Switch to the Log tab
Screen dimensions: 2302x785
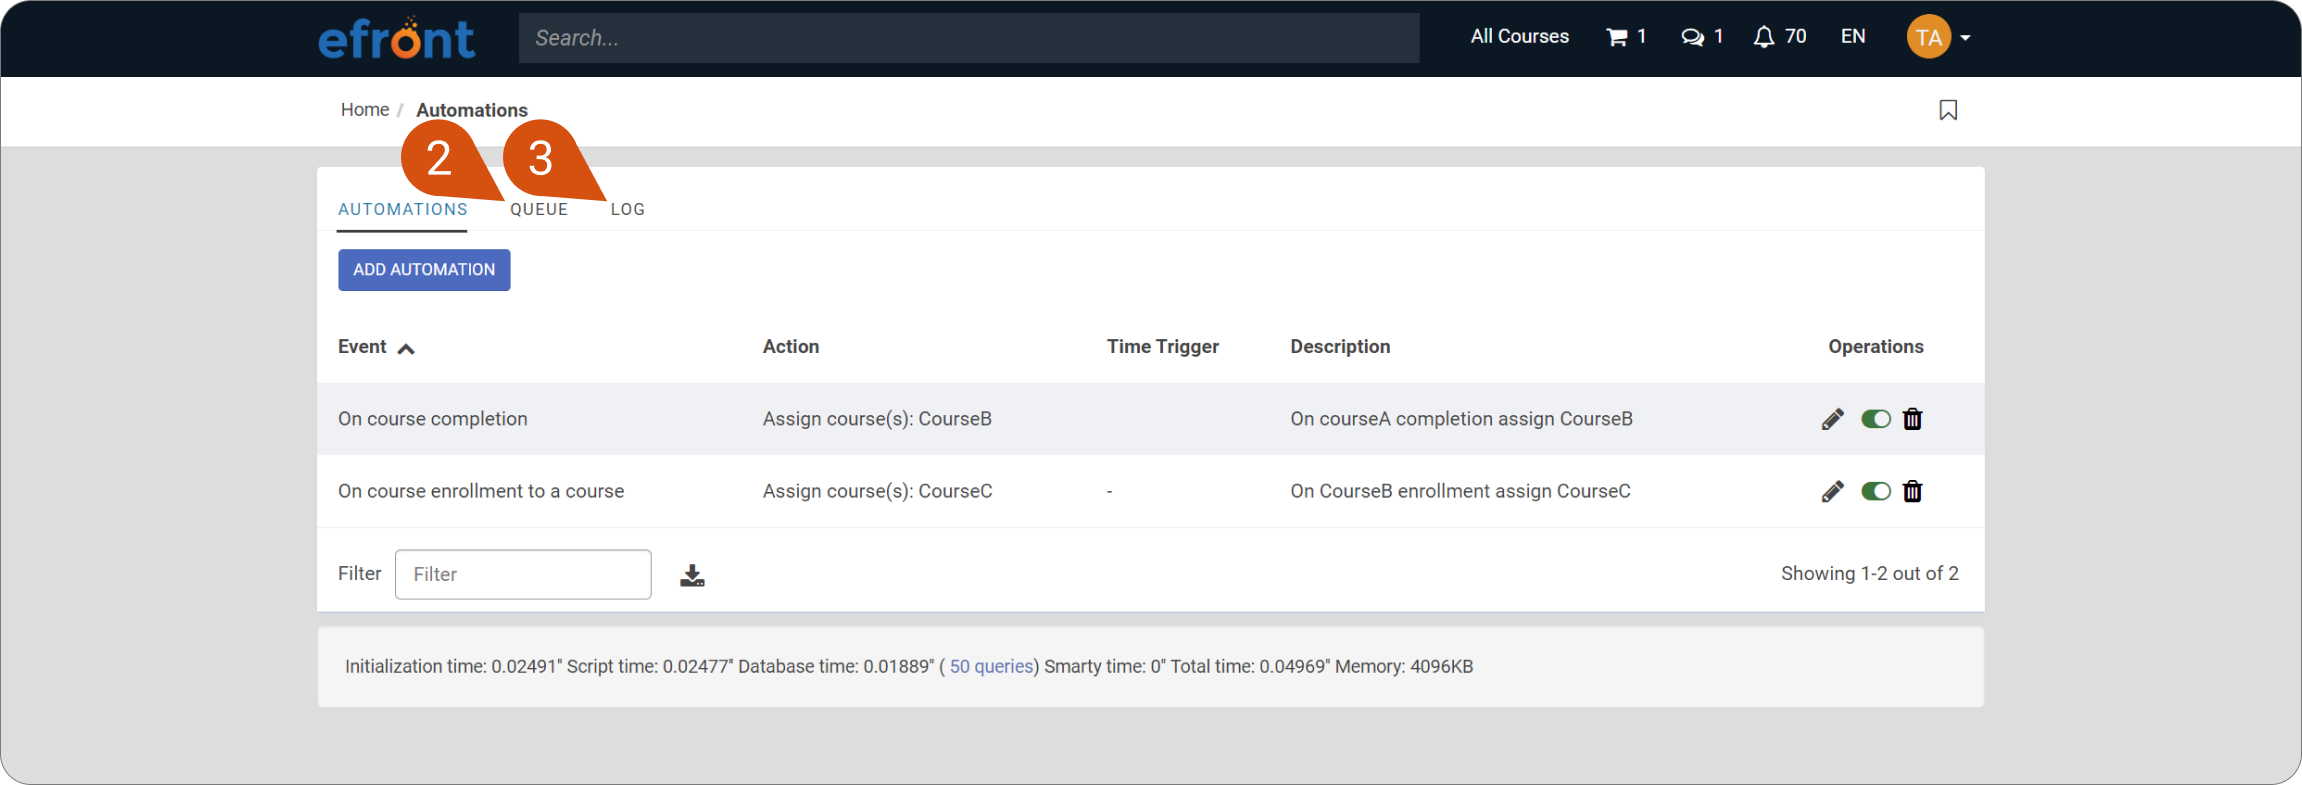coord(628,209)
